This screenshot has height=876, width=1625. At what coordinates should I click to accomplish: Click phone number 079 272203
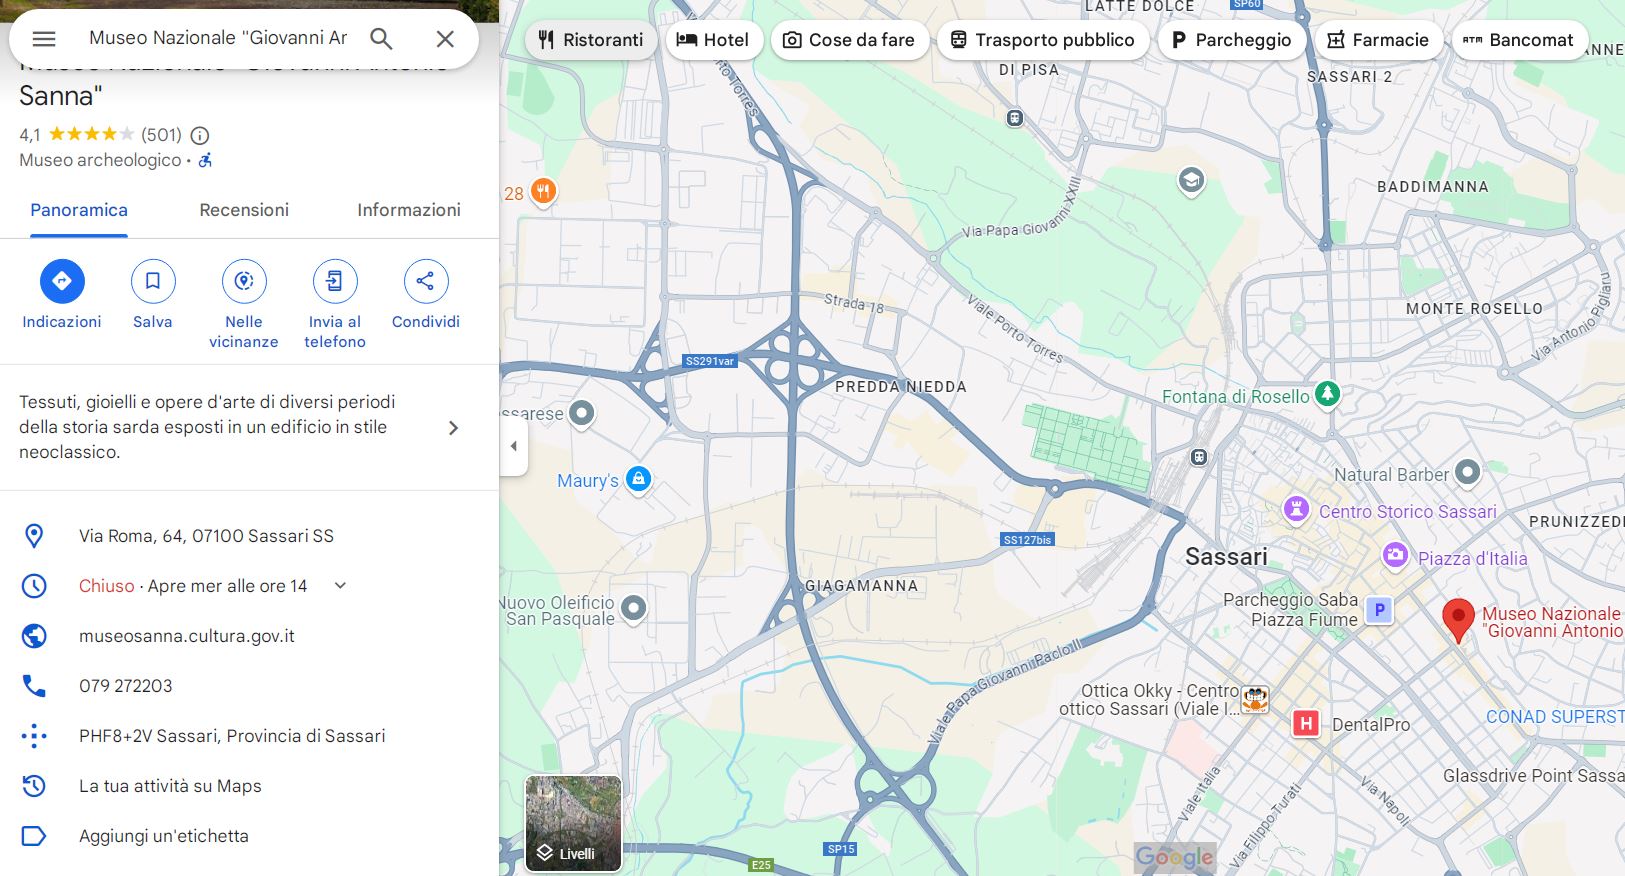click(x=126, y=686)
